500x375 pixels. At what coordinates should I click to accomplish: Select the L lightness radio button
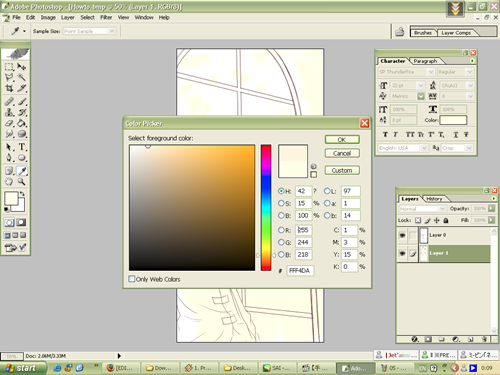coord(327,191)
